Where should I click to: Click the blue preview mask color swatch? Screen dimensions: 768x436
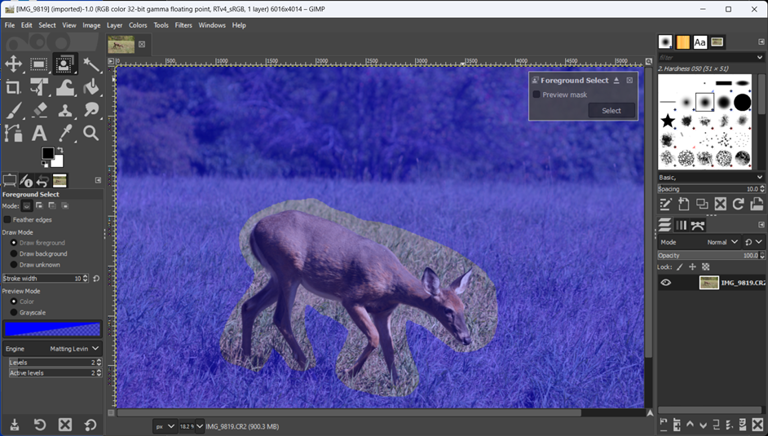[52, 329]
